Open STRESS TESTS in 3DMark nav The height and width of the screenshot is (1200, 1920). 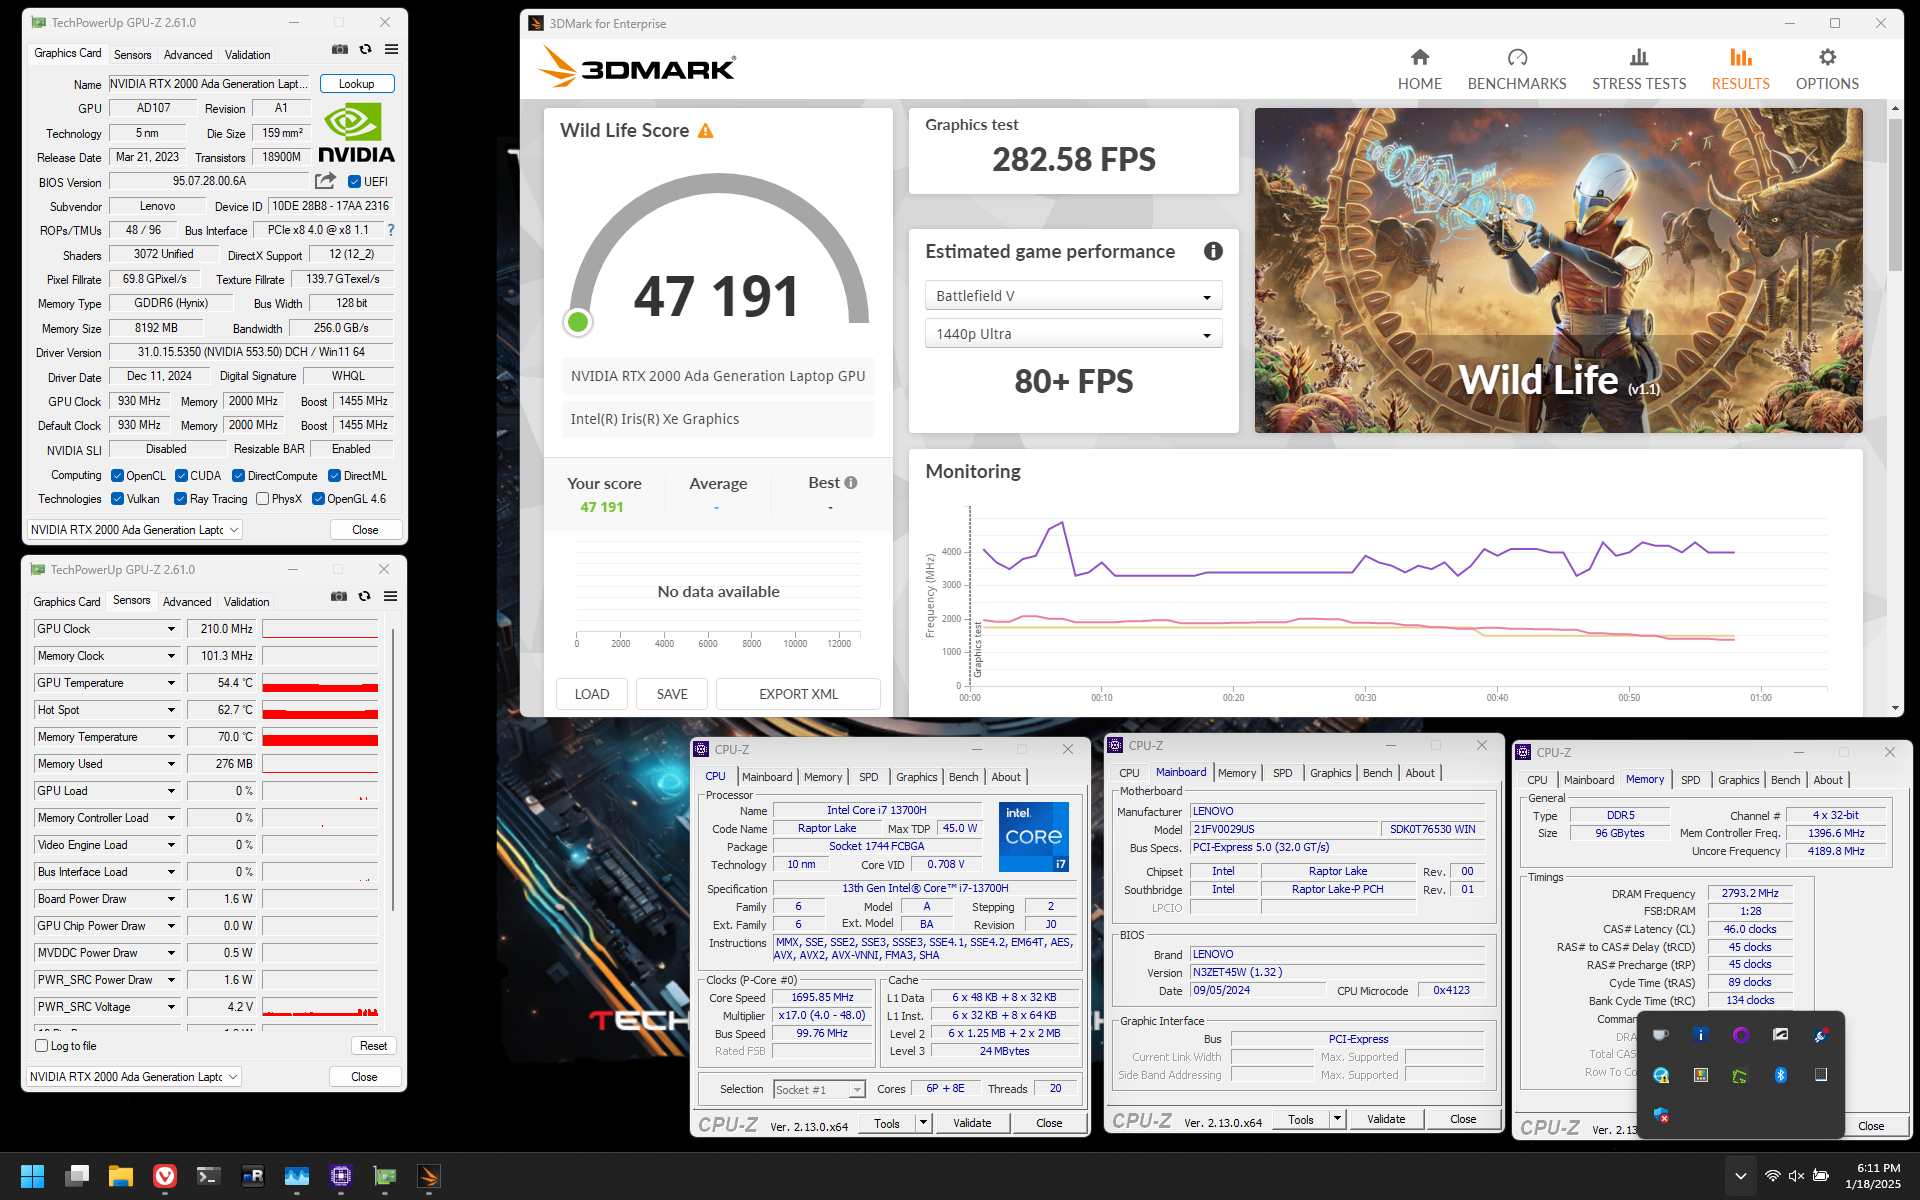[1638, 69]
